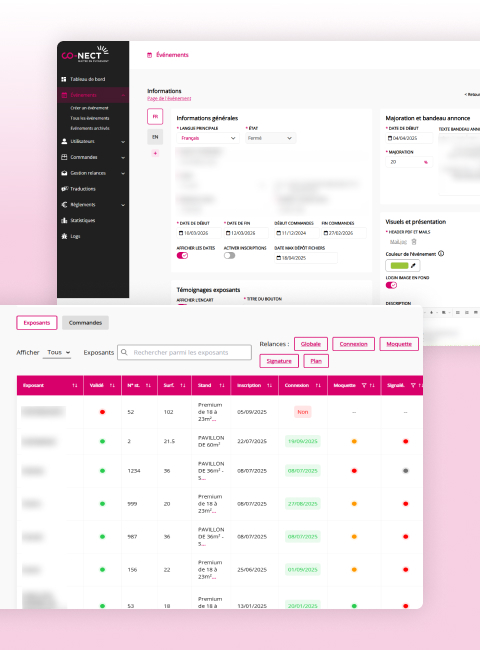Expand the Commandes sidebar menu chevron

pyautogui.click(x=123, y=158)
